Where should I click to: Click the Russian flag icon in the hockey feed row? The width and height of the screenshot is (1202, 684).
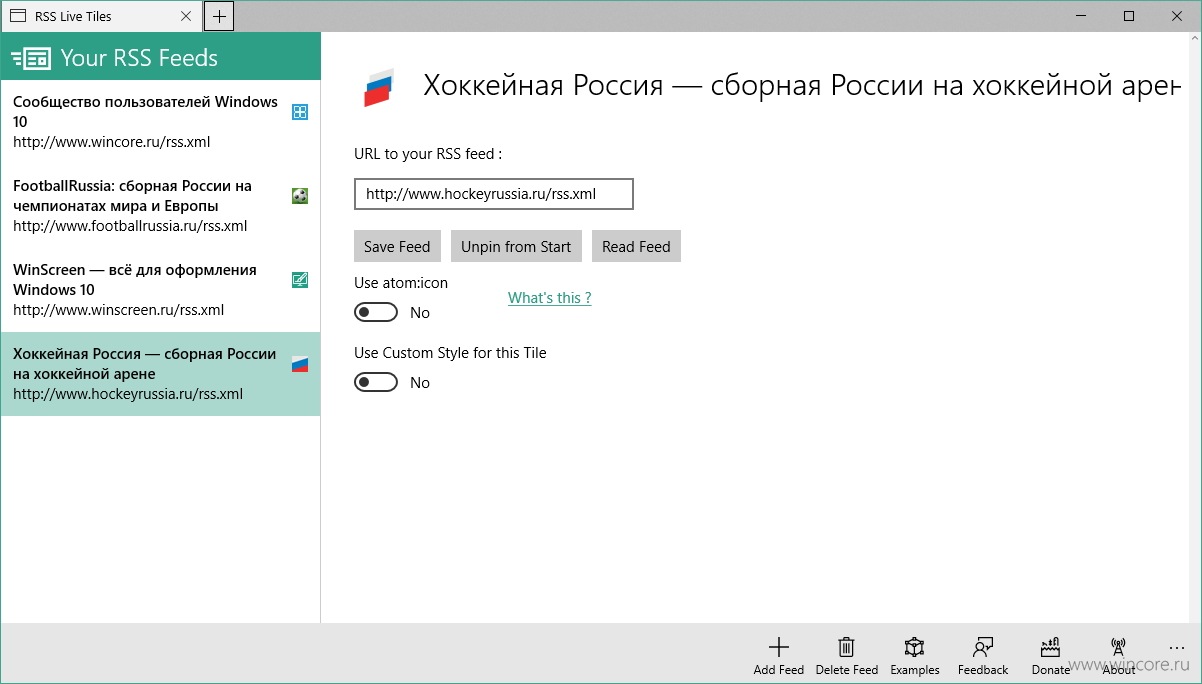300,364
